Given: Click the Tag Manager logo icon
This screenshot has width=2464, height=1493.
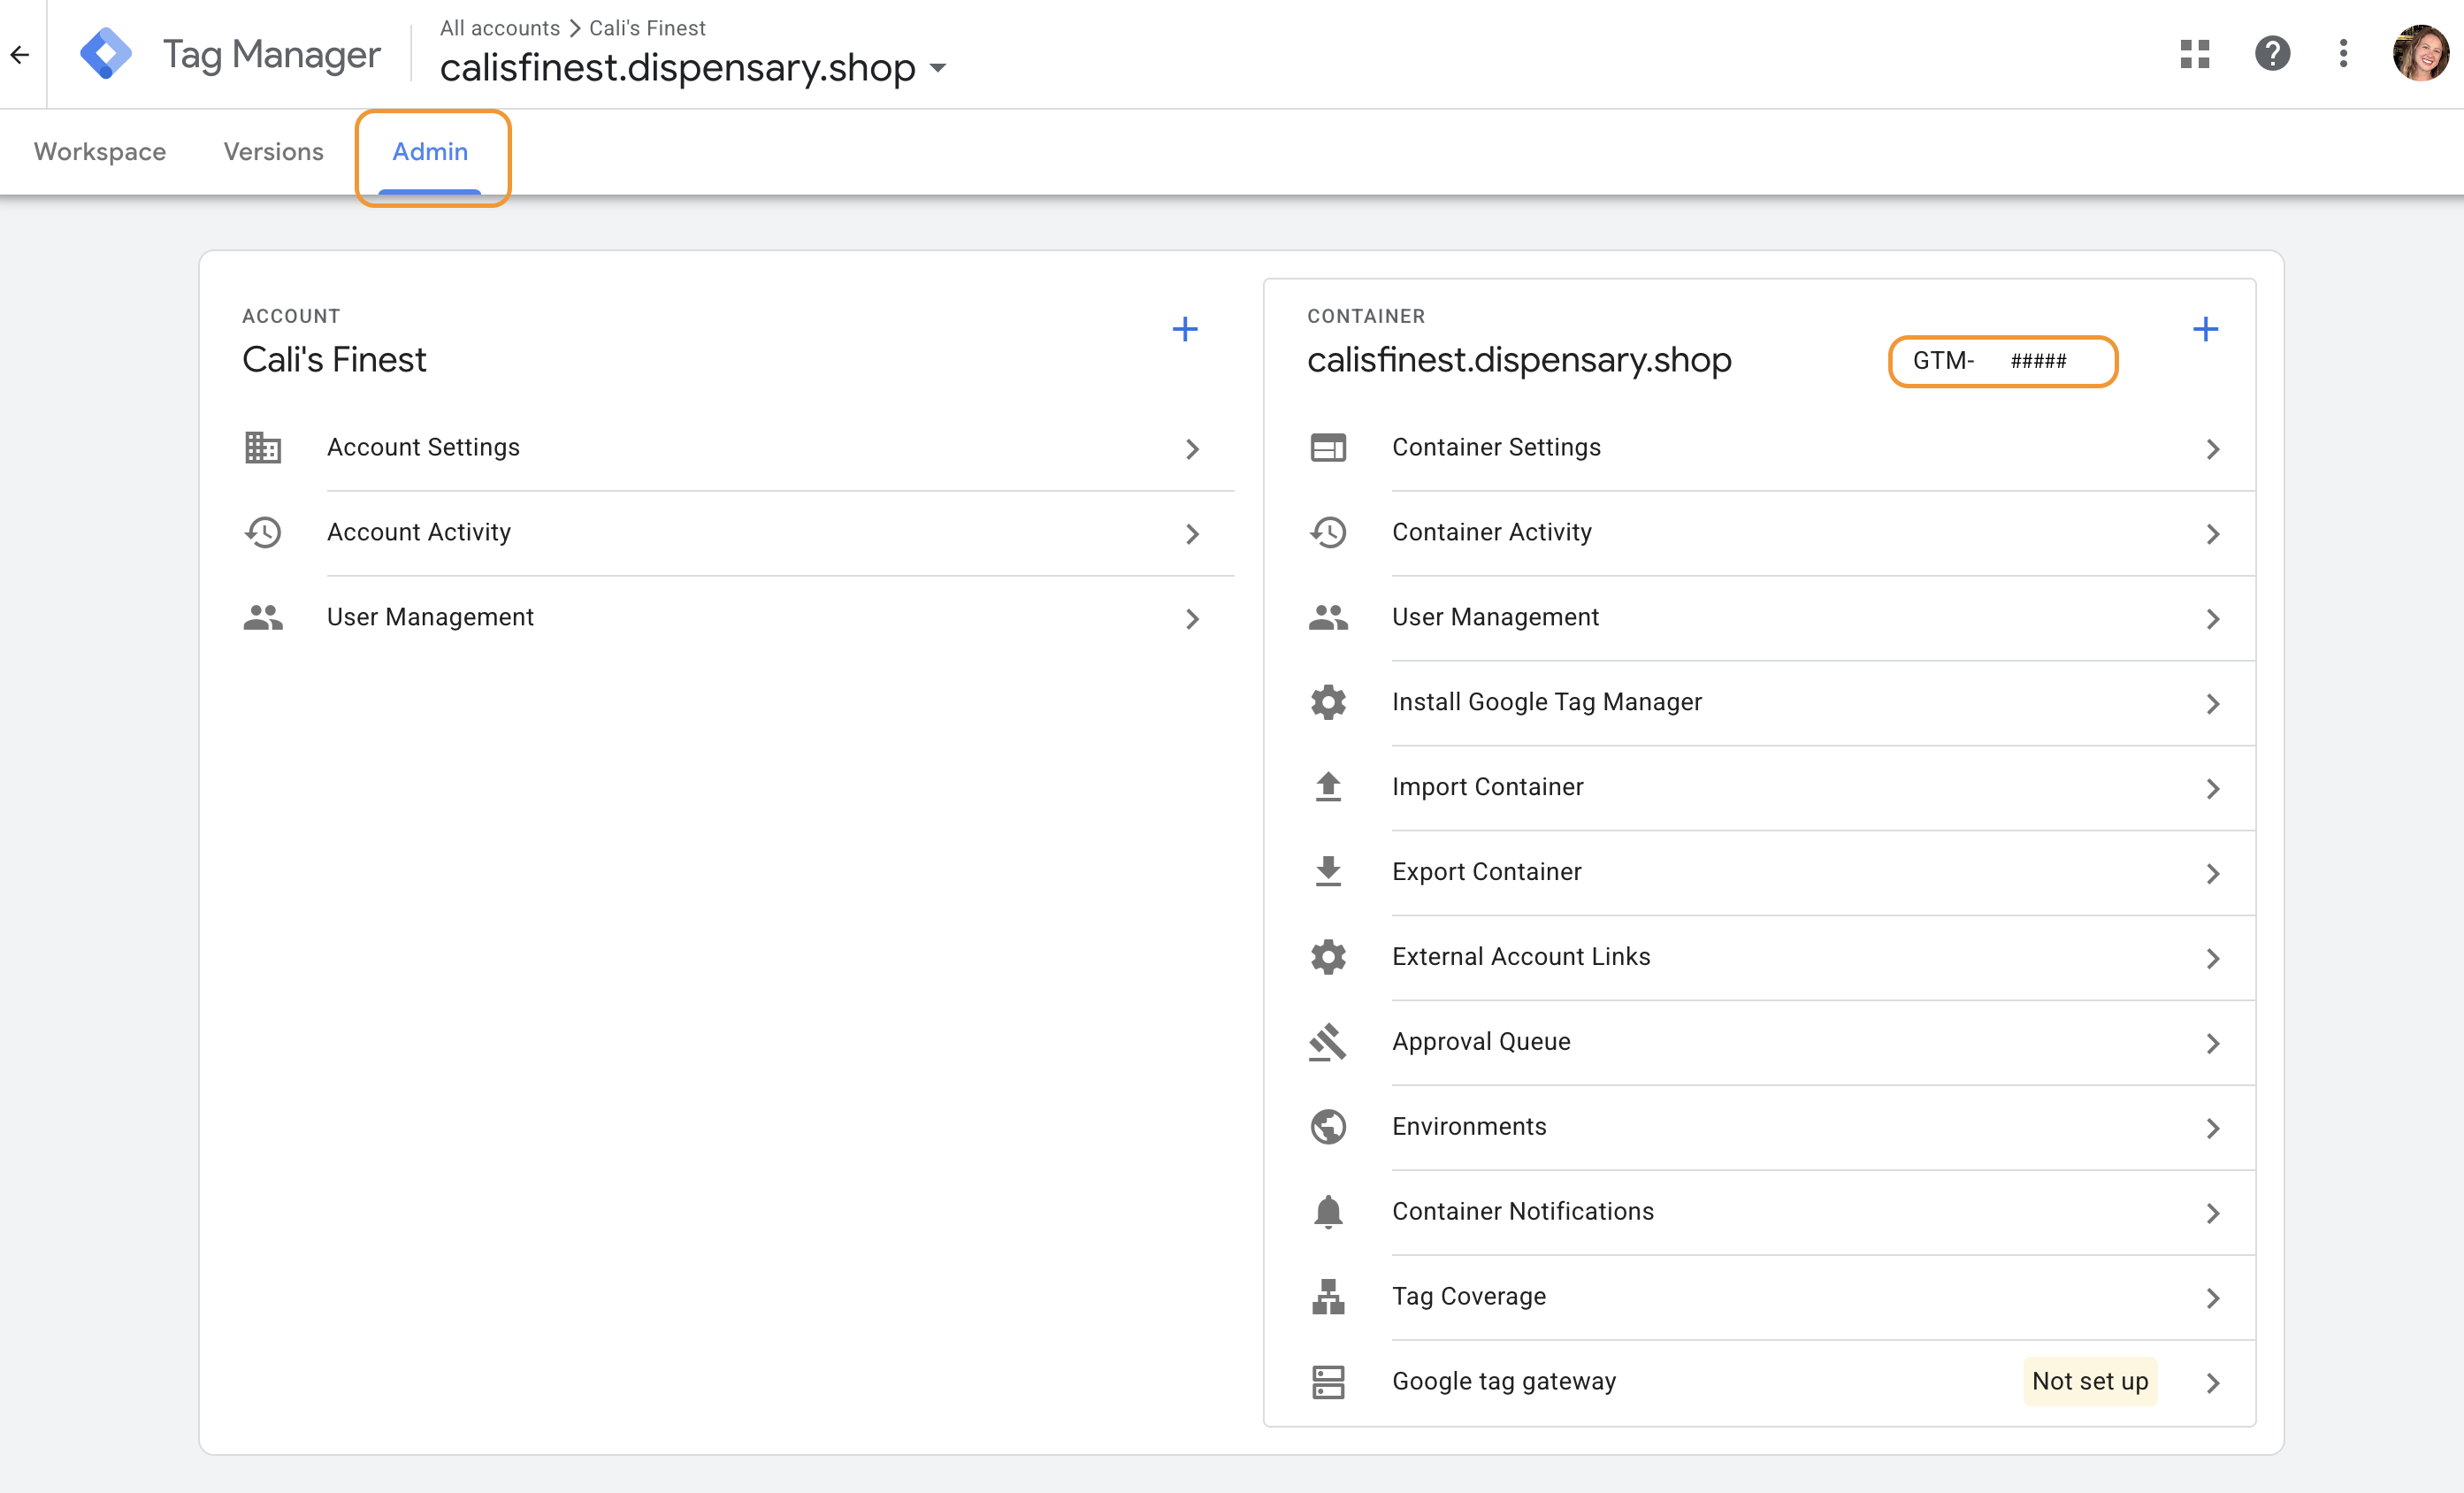Looking at the screenshot, I should click(x=106, y=54).
